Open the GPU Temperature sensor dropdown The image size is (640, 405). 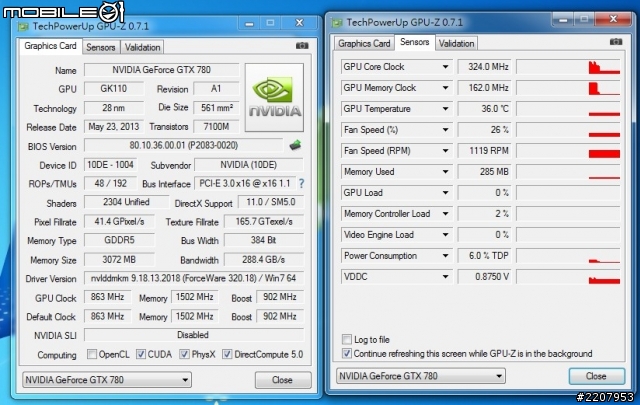[x=445, y=109]
